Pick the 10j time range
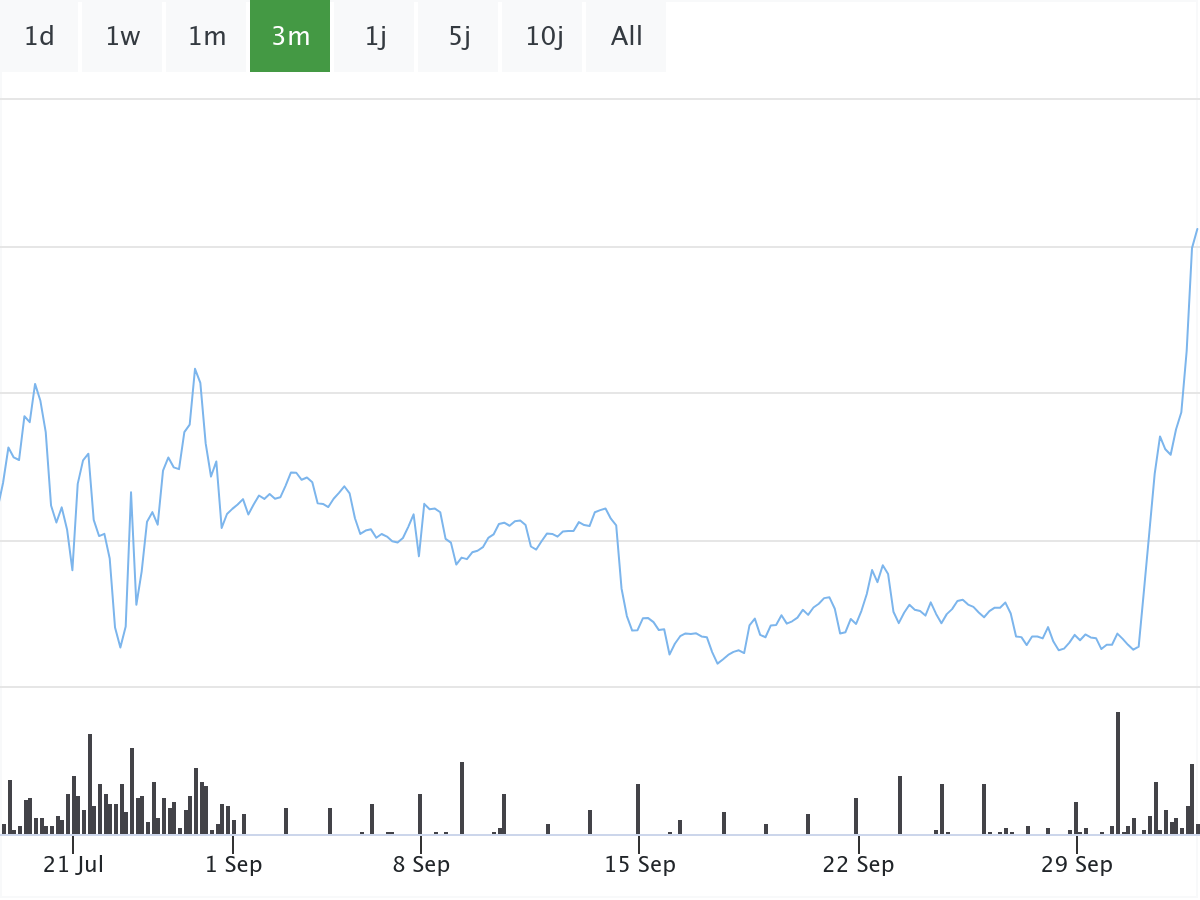Screen dimensions: 1200x900 tap(543, 37)
